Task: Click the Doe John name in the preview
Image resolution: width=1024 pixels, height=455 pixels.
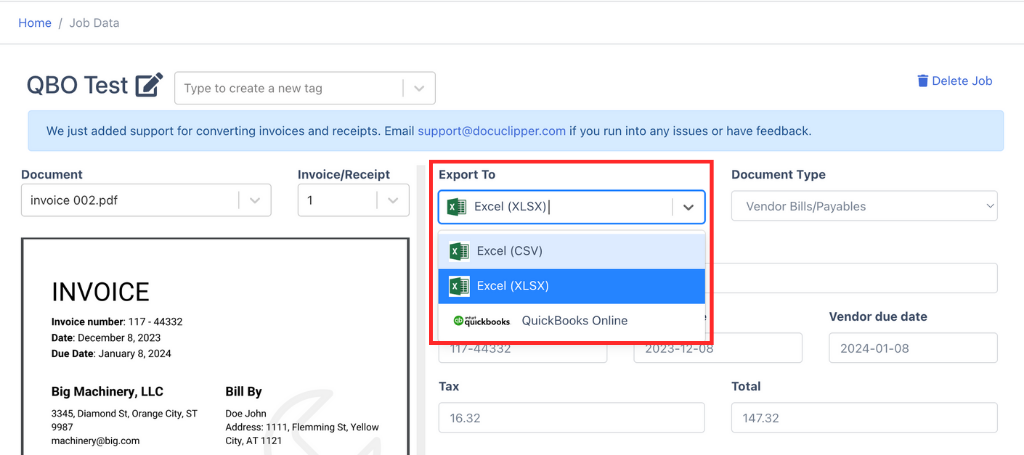Action: [x=246, y=413]
